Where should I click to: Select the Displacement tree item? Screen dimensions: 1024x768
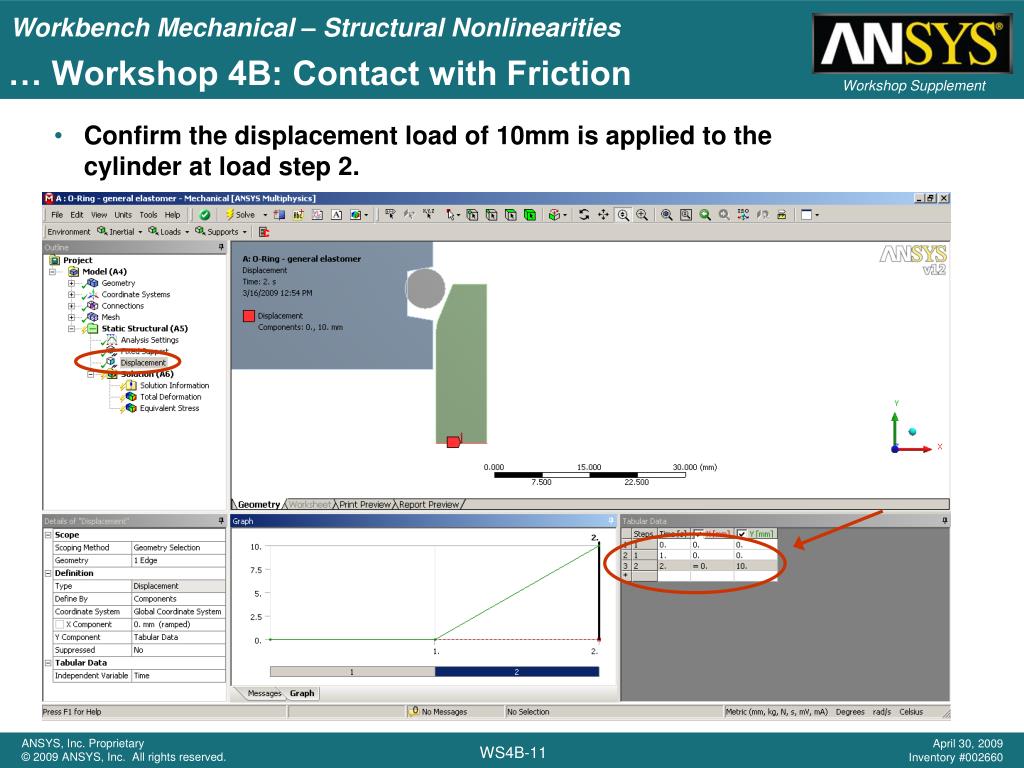click(143, 362)
